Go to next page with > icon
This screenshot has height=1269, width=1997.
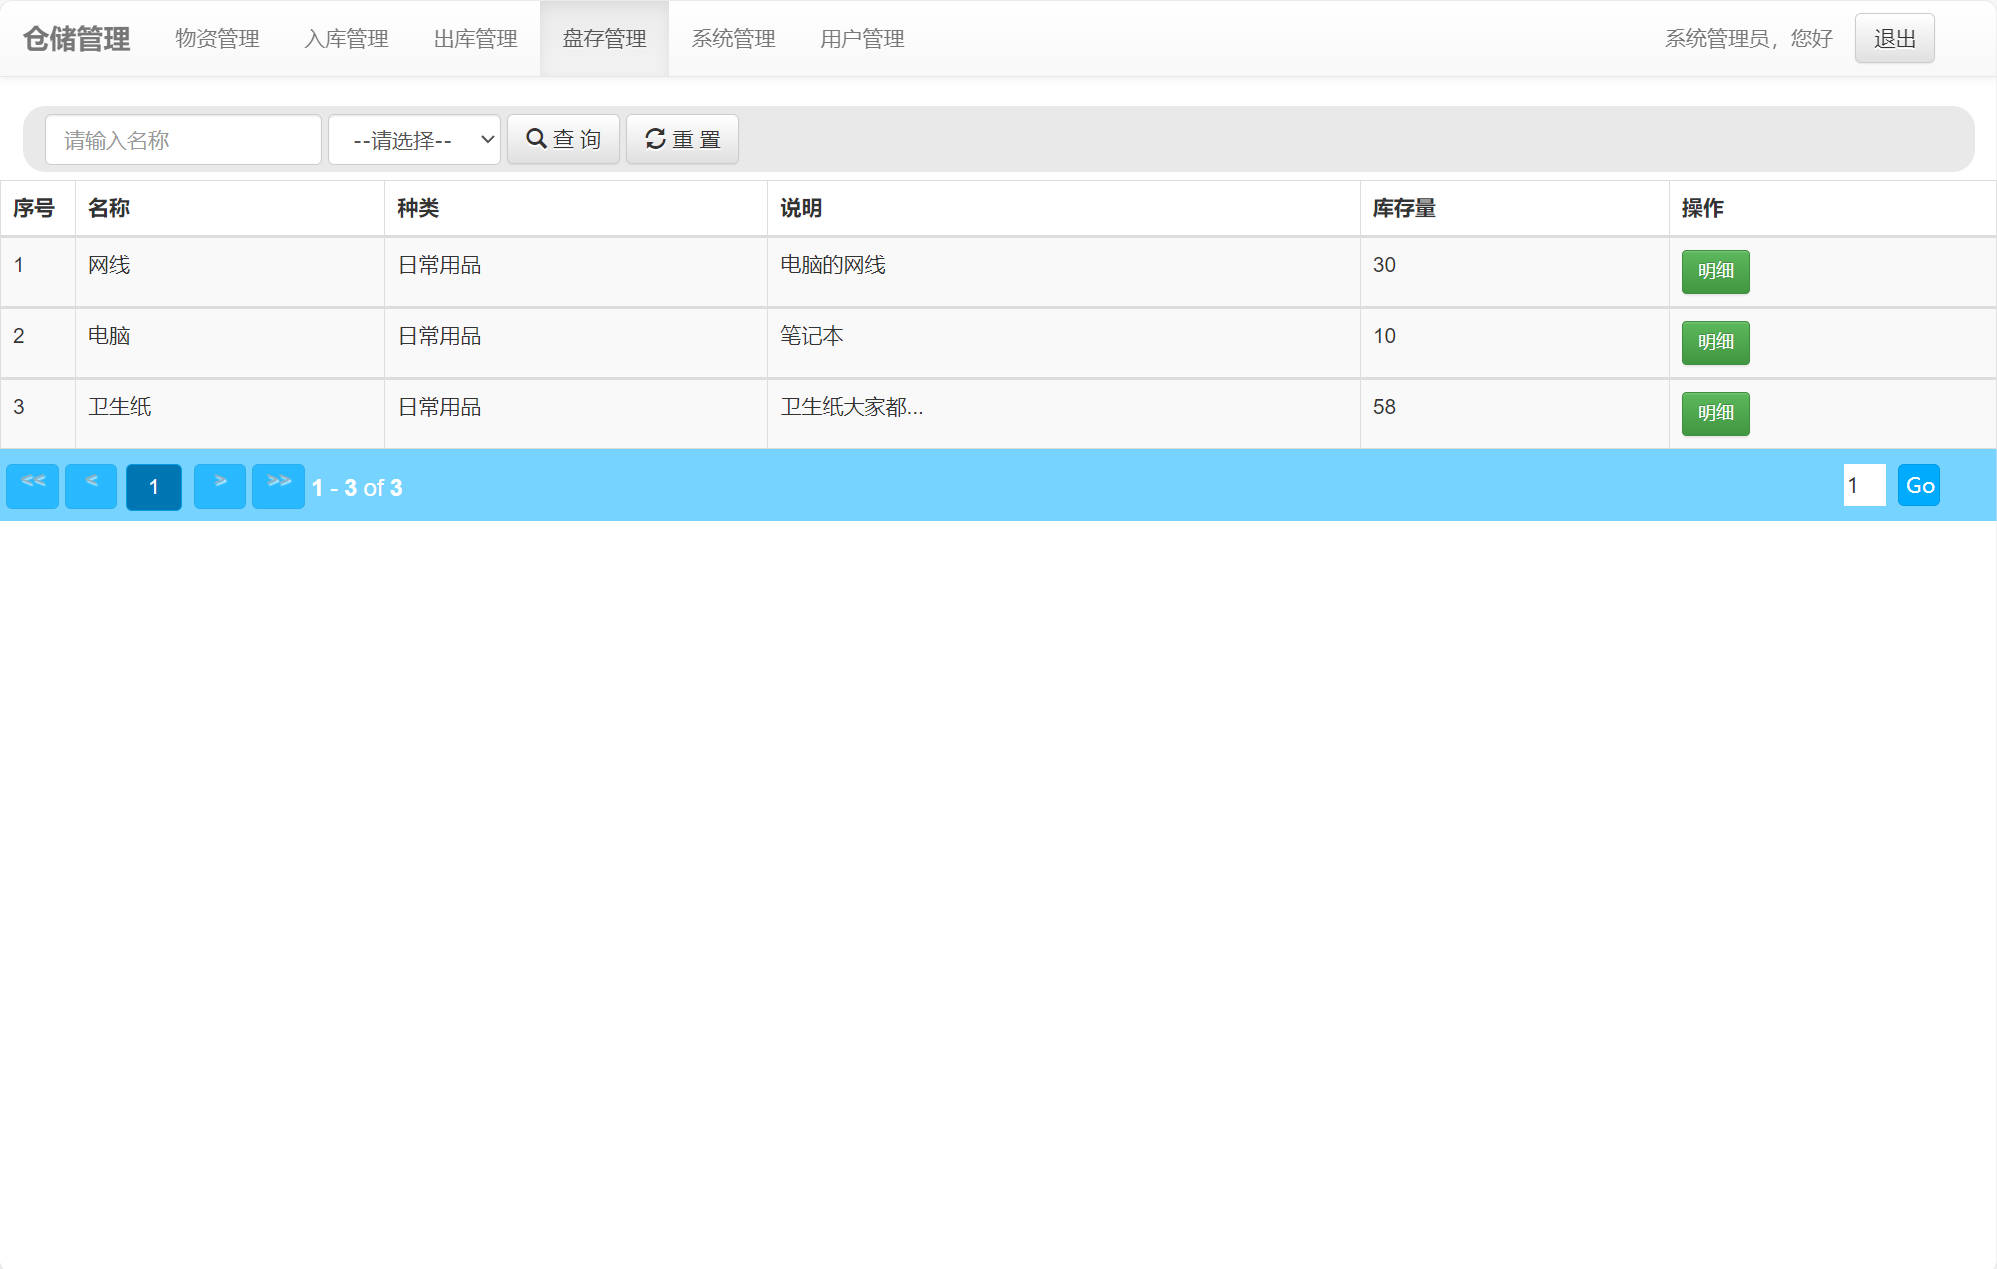coord(219,485)
